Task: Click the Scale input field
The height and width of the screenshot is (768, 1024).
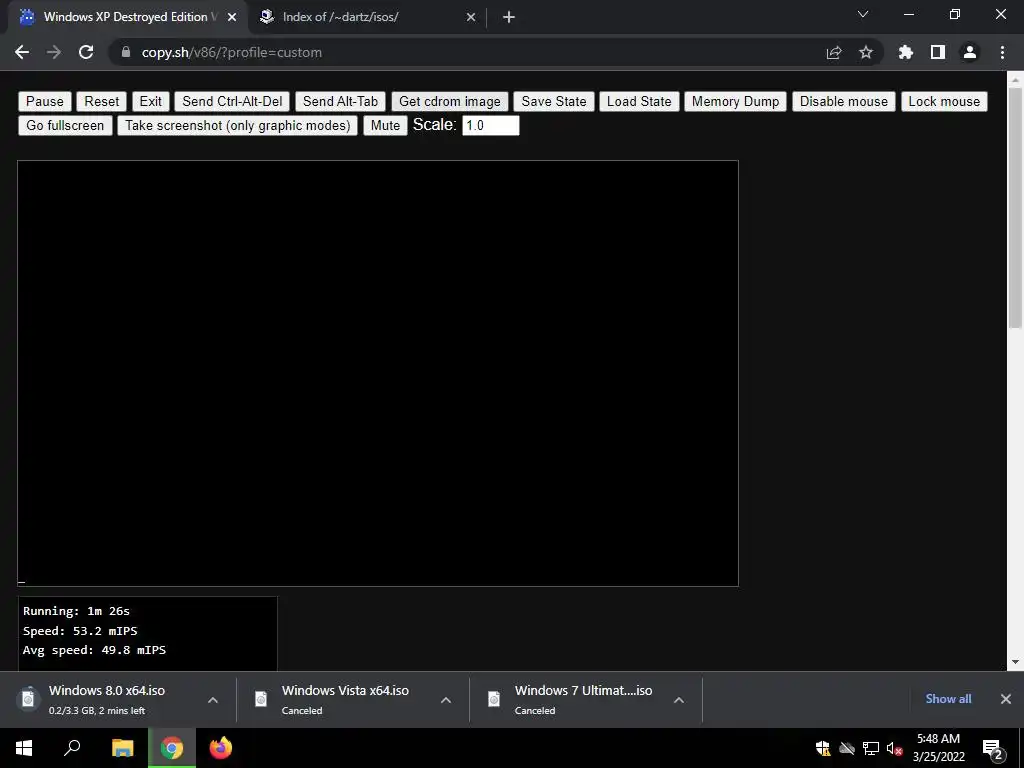Action: [x=490, y=125]
